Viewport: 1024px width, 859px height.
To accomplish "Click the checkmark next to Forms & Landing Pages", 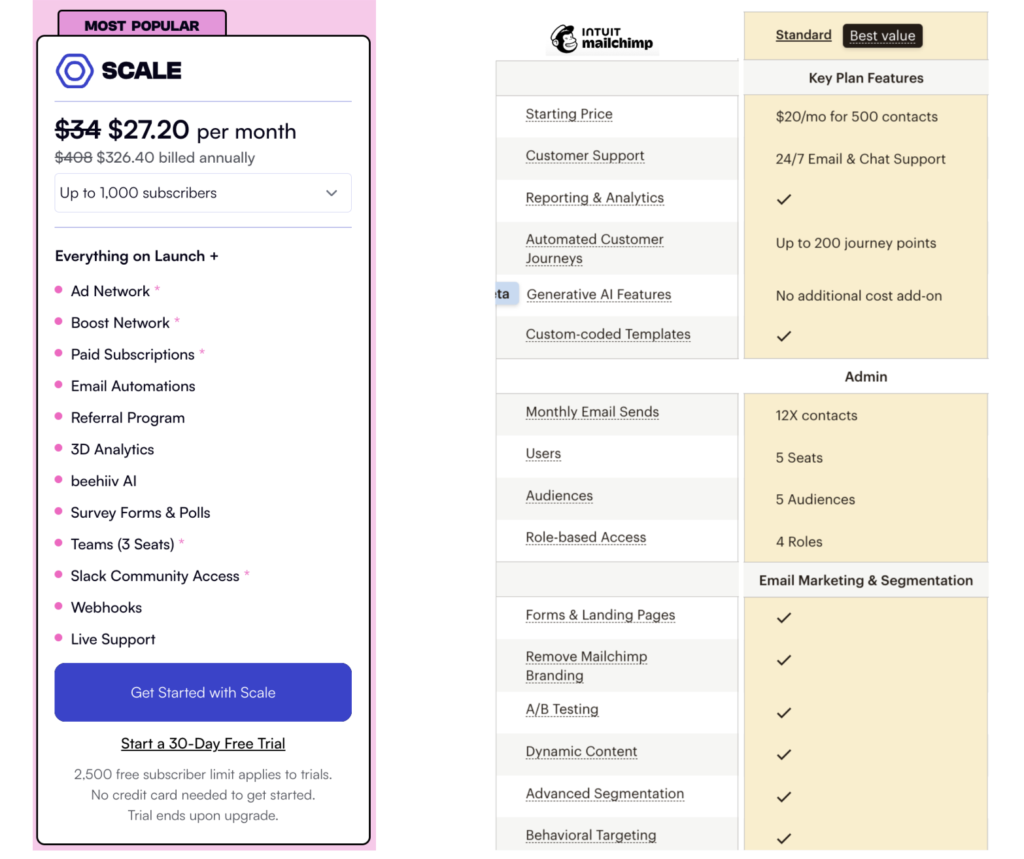I will [784, 618].
